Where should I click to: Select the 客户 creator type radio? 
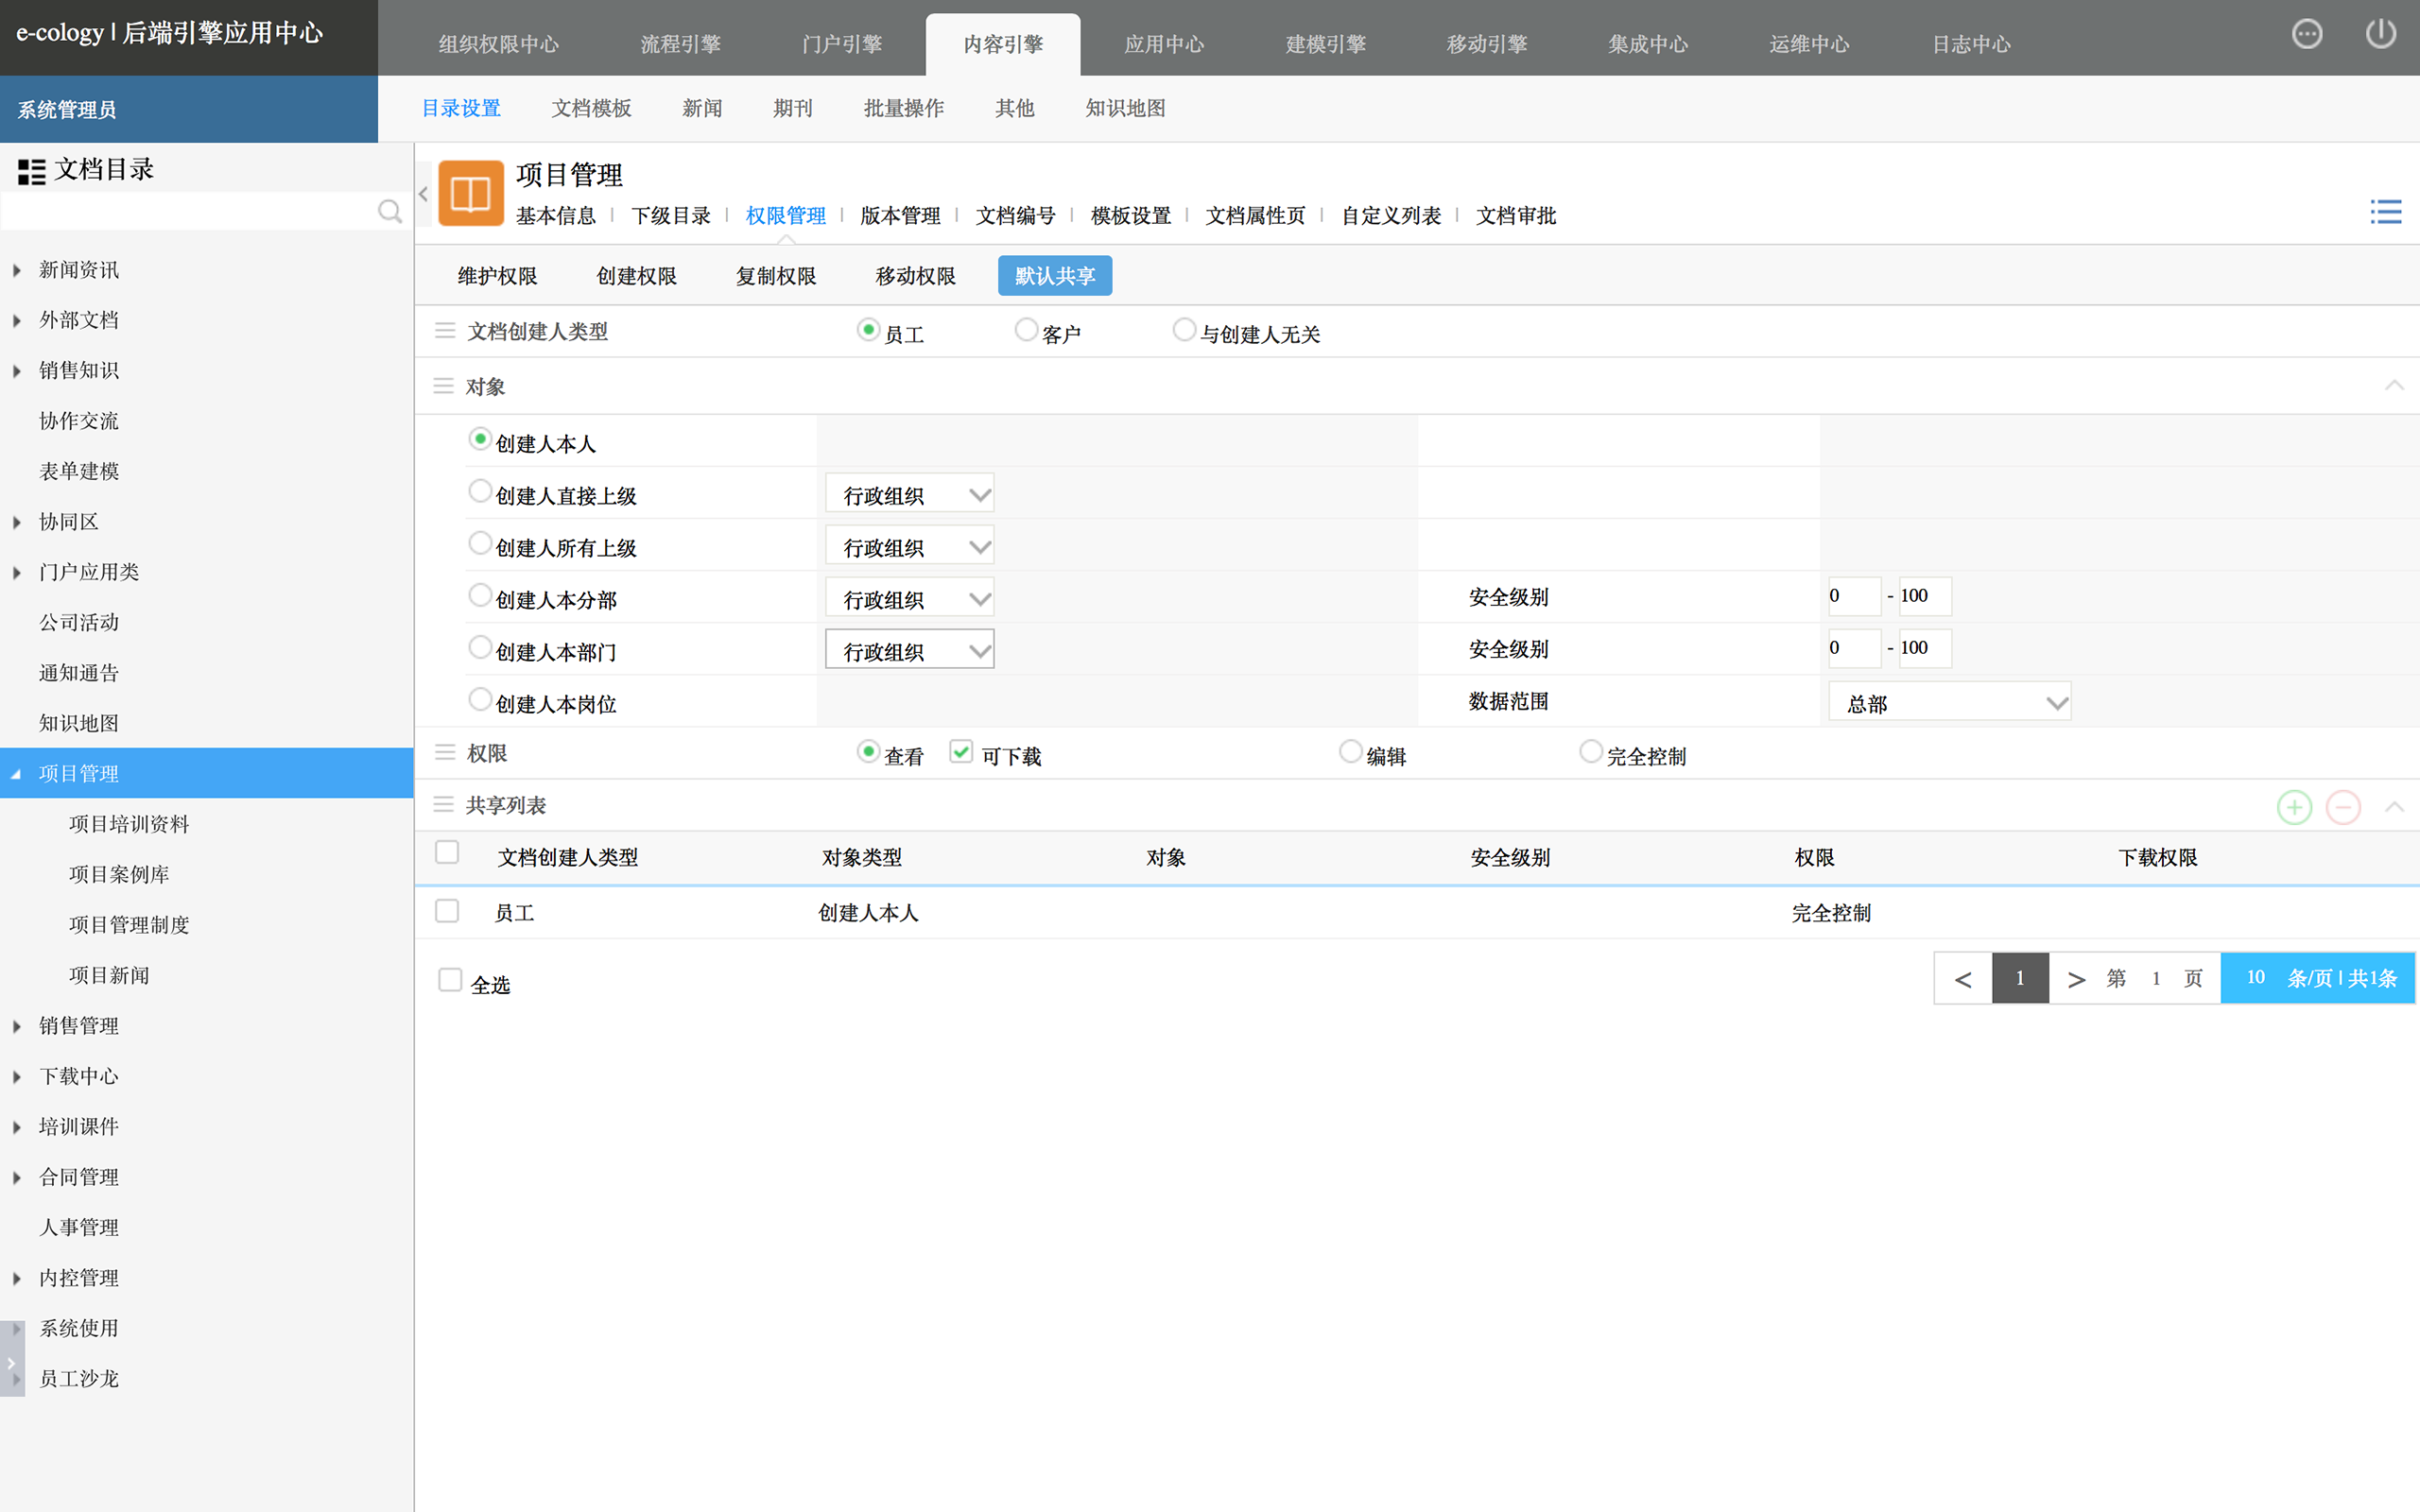coord(1026,329)
